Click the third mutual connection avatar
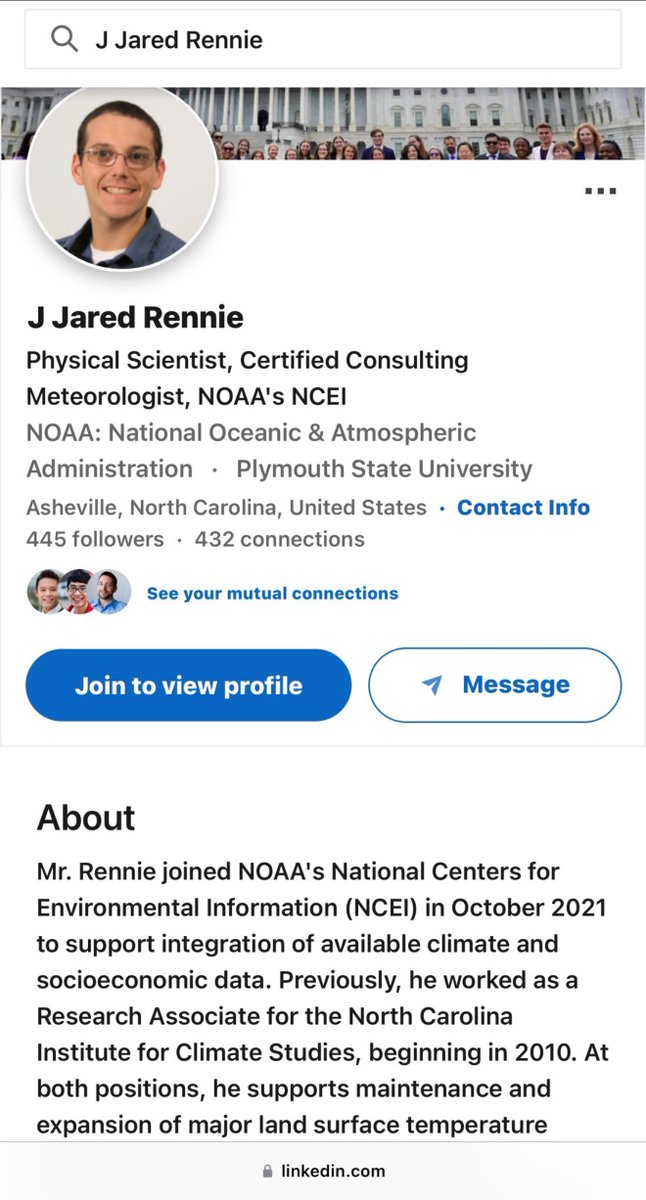The width and height of the screenshot is (646, 1200). (111, 592)
